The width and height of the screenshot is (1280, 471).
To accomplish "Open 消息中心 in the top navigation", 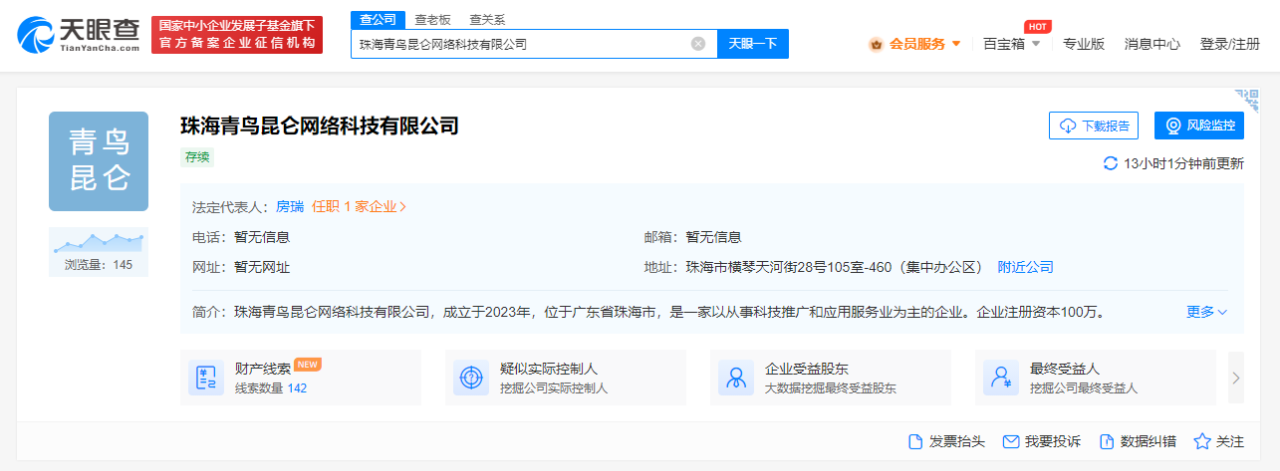I will pyautogui.click(x=1152, y=44).
